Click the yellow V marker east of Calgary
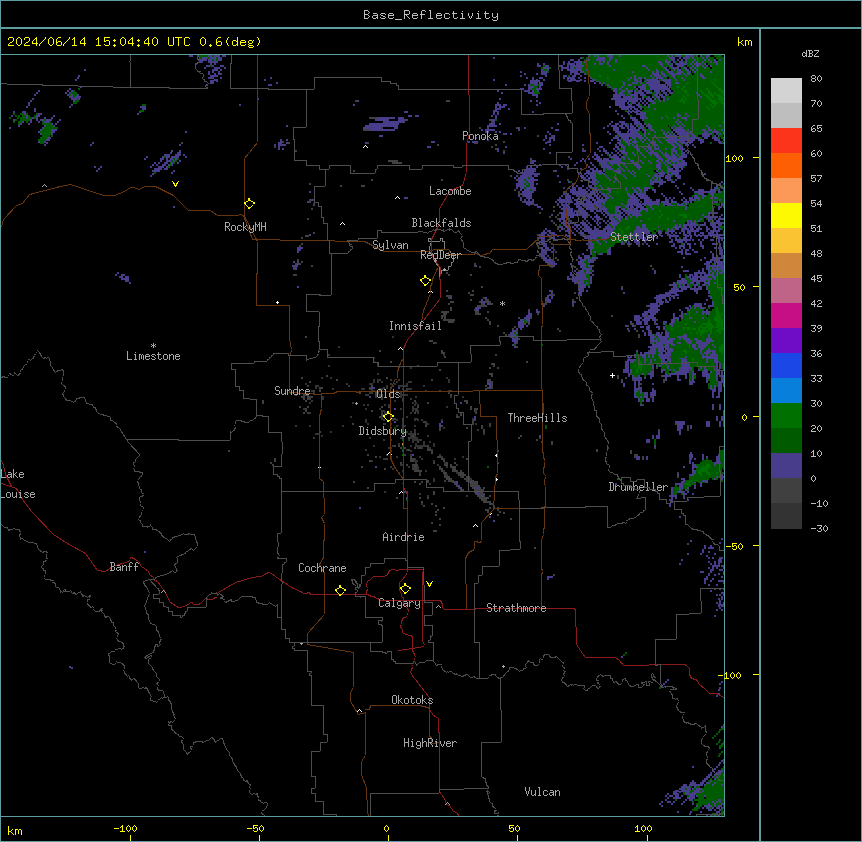This screenshot has height=842, width=862. click(x=429, y=584)
